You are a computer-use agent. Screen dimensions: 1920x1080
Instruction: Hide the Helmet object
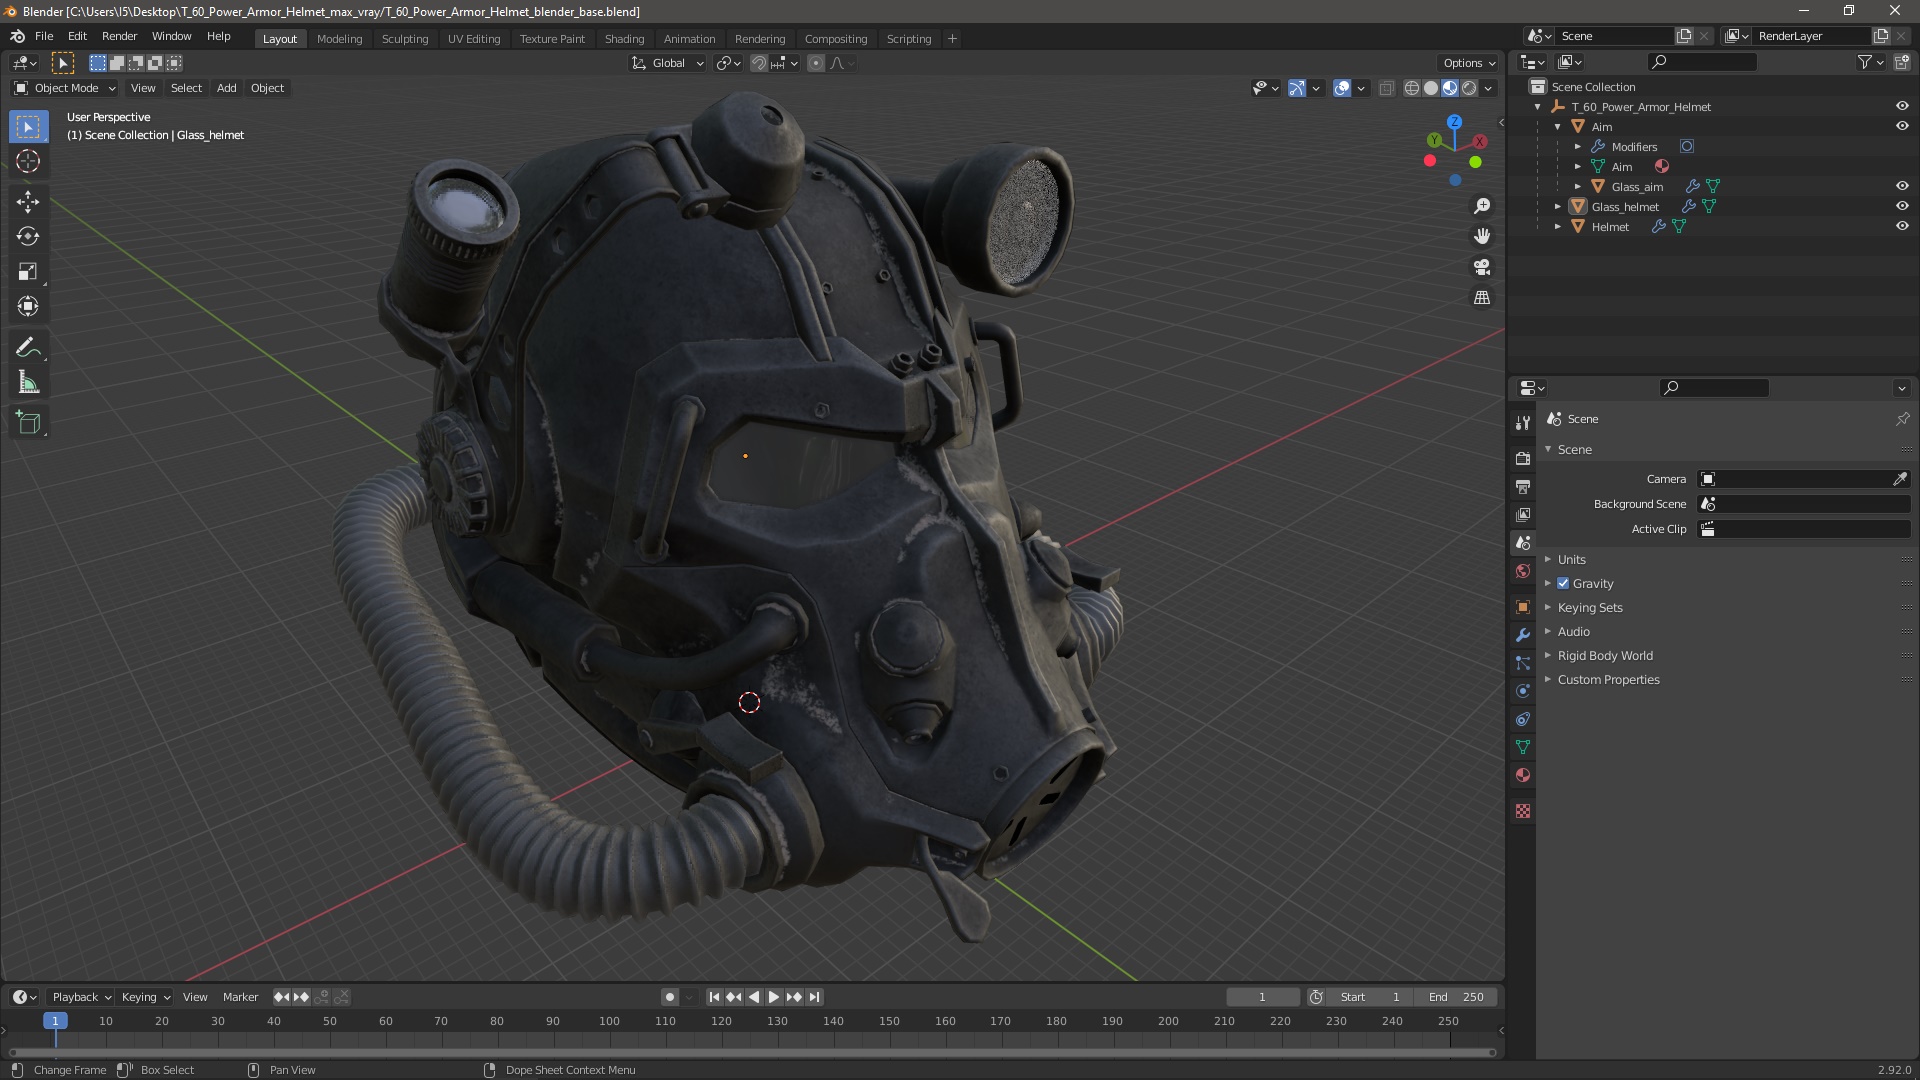point(1901,226)
